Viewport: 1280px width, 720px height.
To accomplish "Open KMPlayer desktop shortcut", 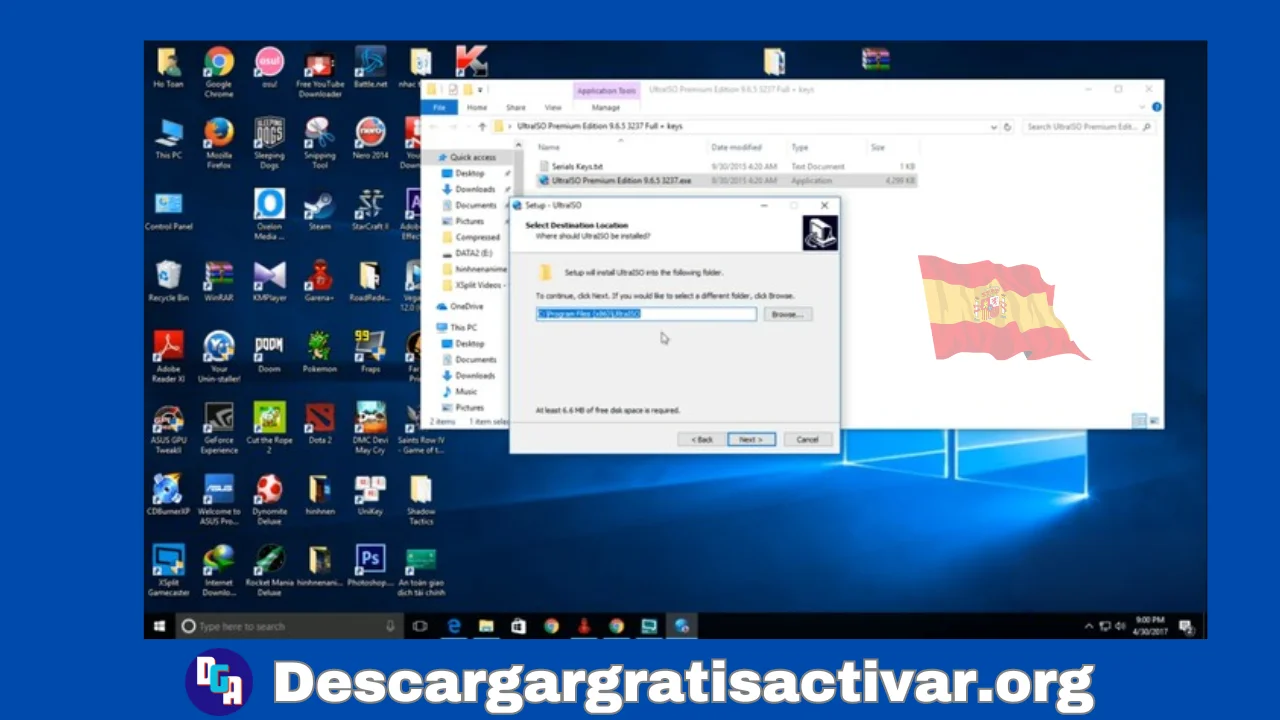I will (269, 282).
